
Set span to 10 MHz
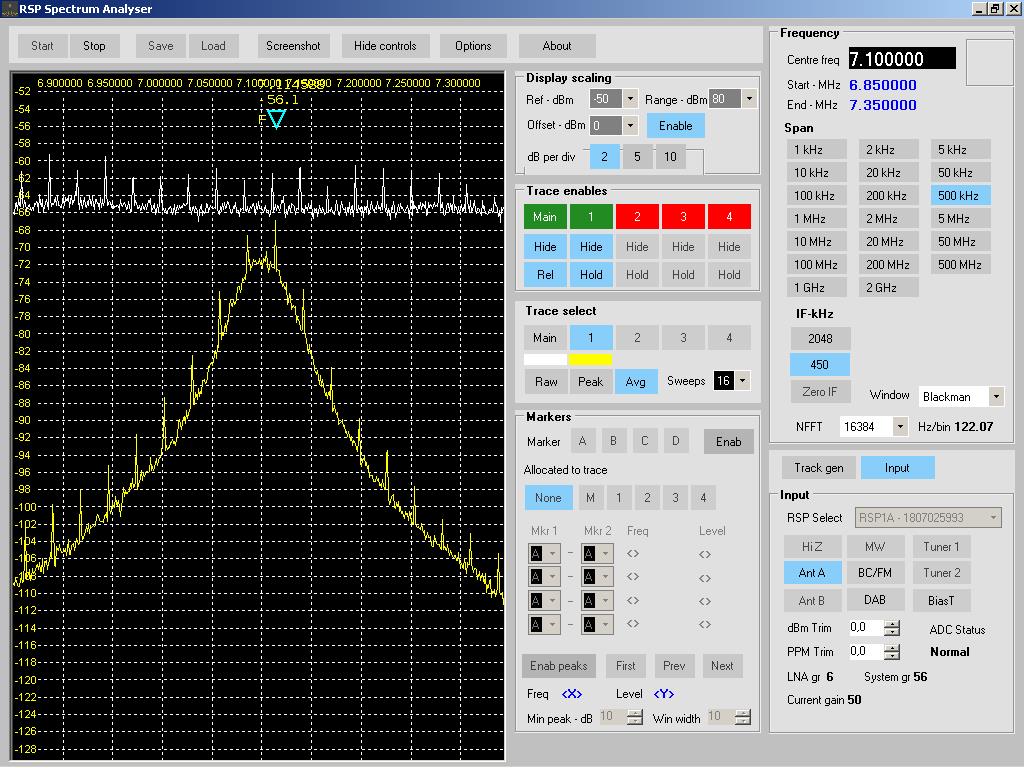pos(816,242)
